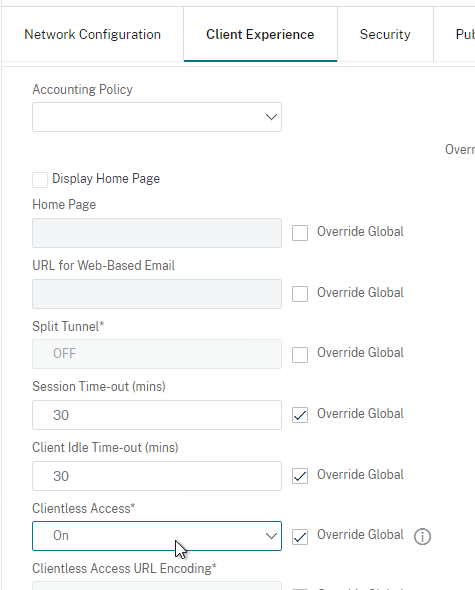The height and width of the screenshot is (590, 475).
Task: Enable the Display Home Page checkbox
Action: coord(40,179)
